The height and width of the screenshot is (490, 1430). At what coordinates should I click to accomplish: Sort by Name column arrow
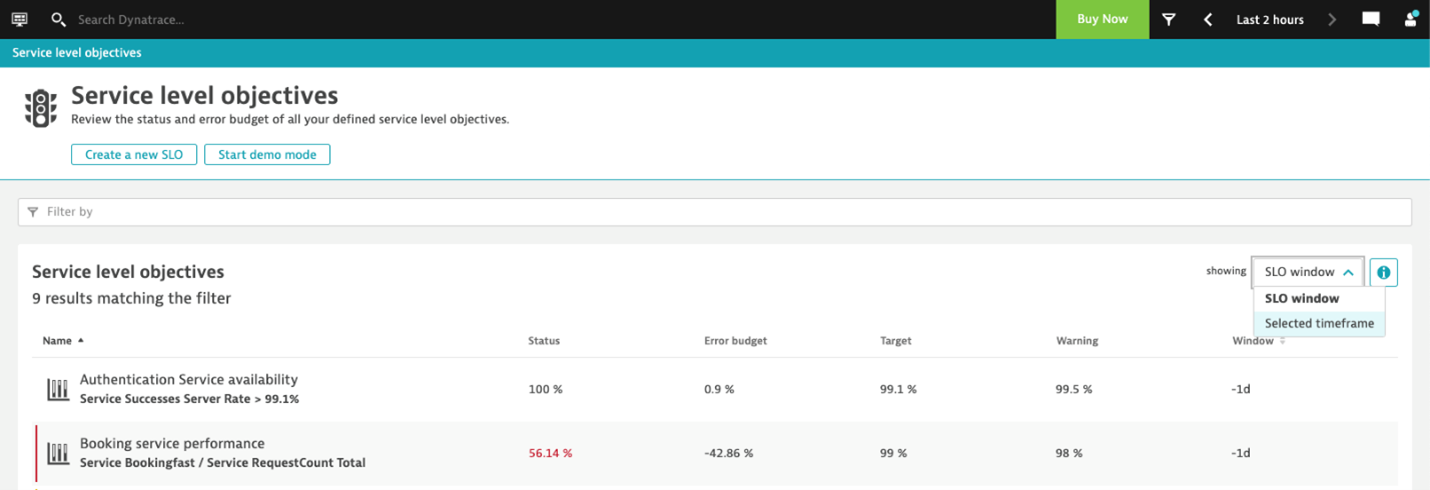pos(80,340)
